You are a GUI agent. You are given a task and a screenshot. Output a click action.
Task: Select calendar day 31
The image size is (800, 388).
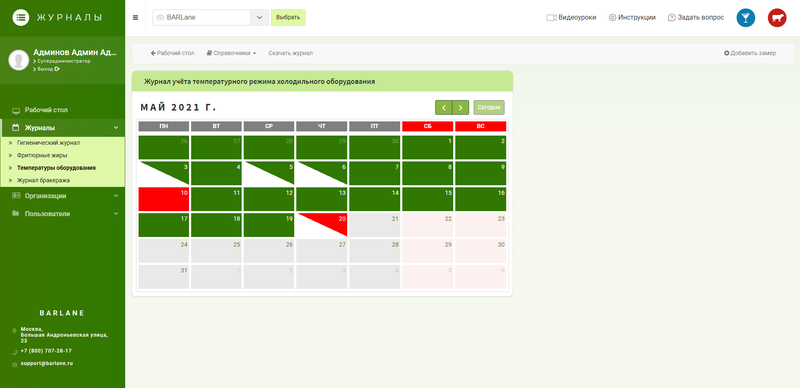click(x=164, y=277)
